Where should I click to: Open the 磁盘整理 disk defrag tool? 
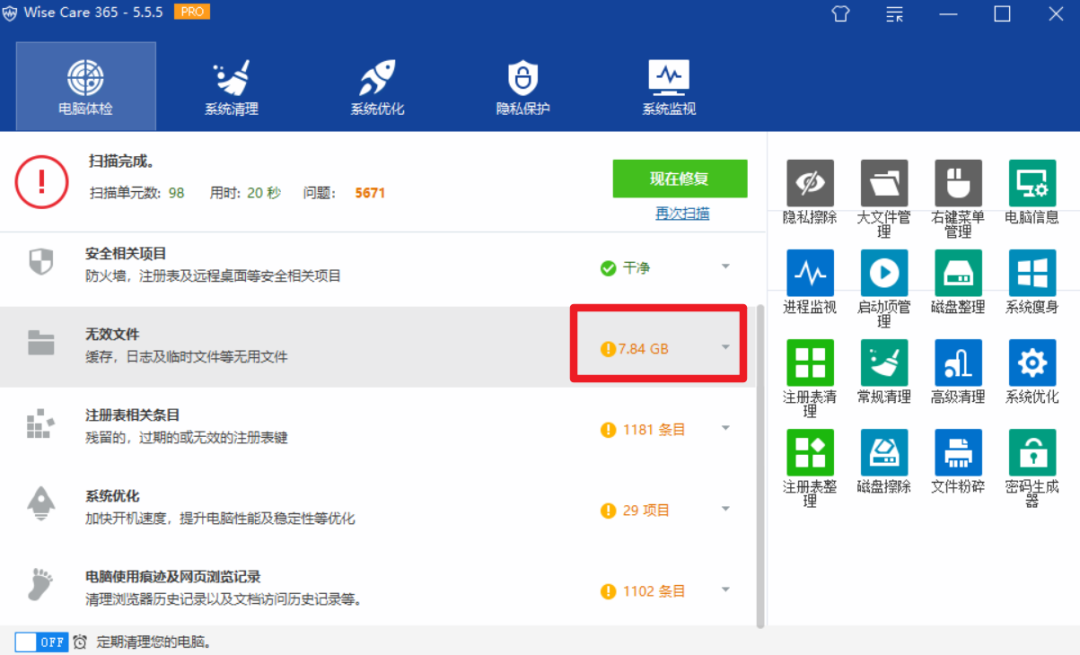[958, 273]
